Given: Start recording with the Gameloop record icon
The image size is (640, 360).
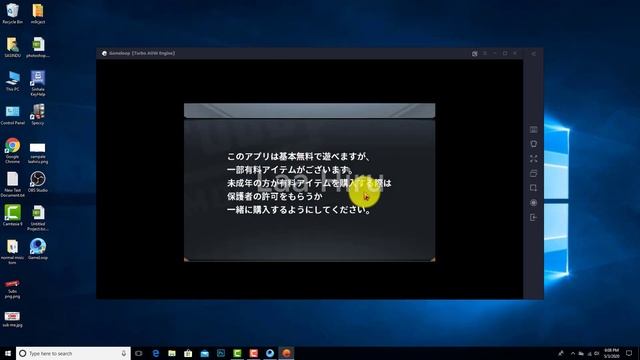Looking at the screenshot, I should 533,203.
